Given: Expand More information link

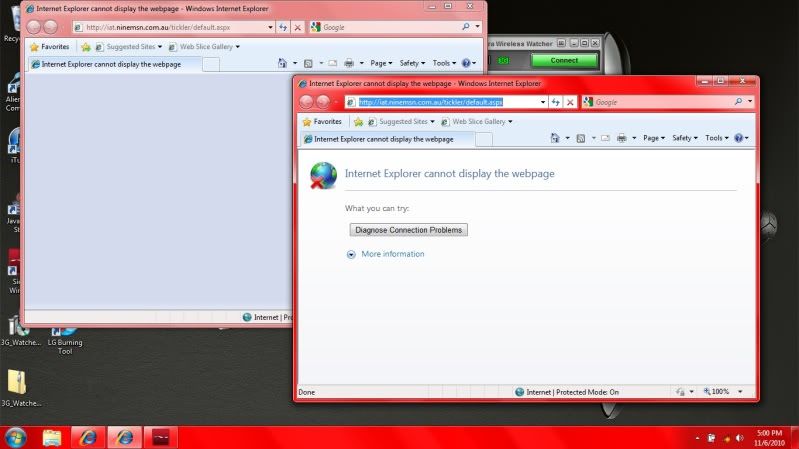Looking at the screenshot, I should pyautogui.click(x=392, y=254).
